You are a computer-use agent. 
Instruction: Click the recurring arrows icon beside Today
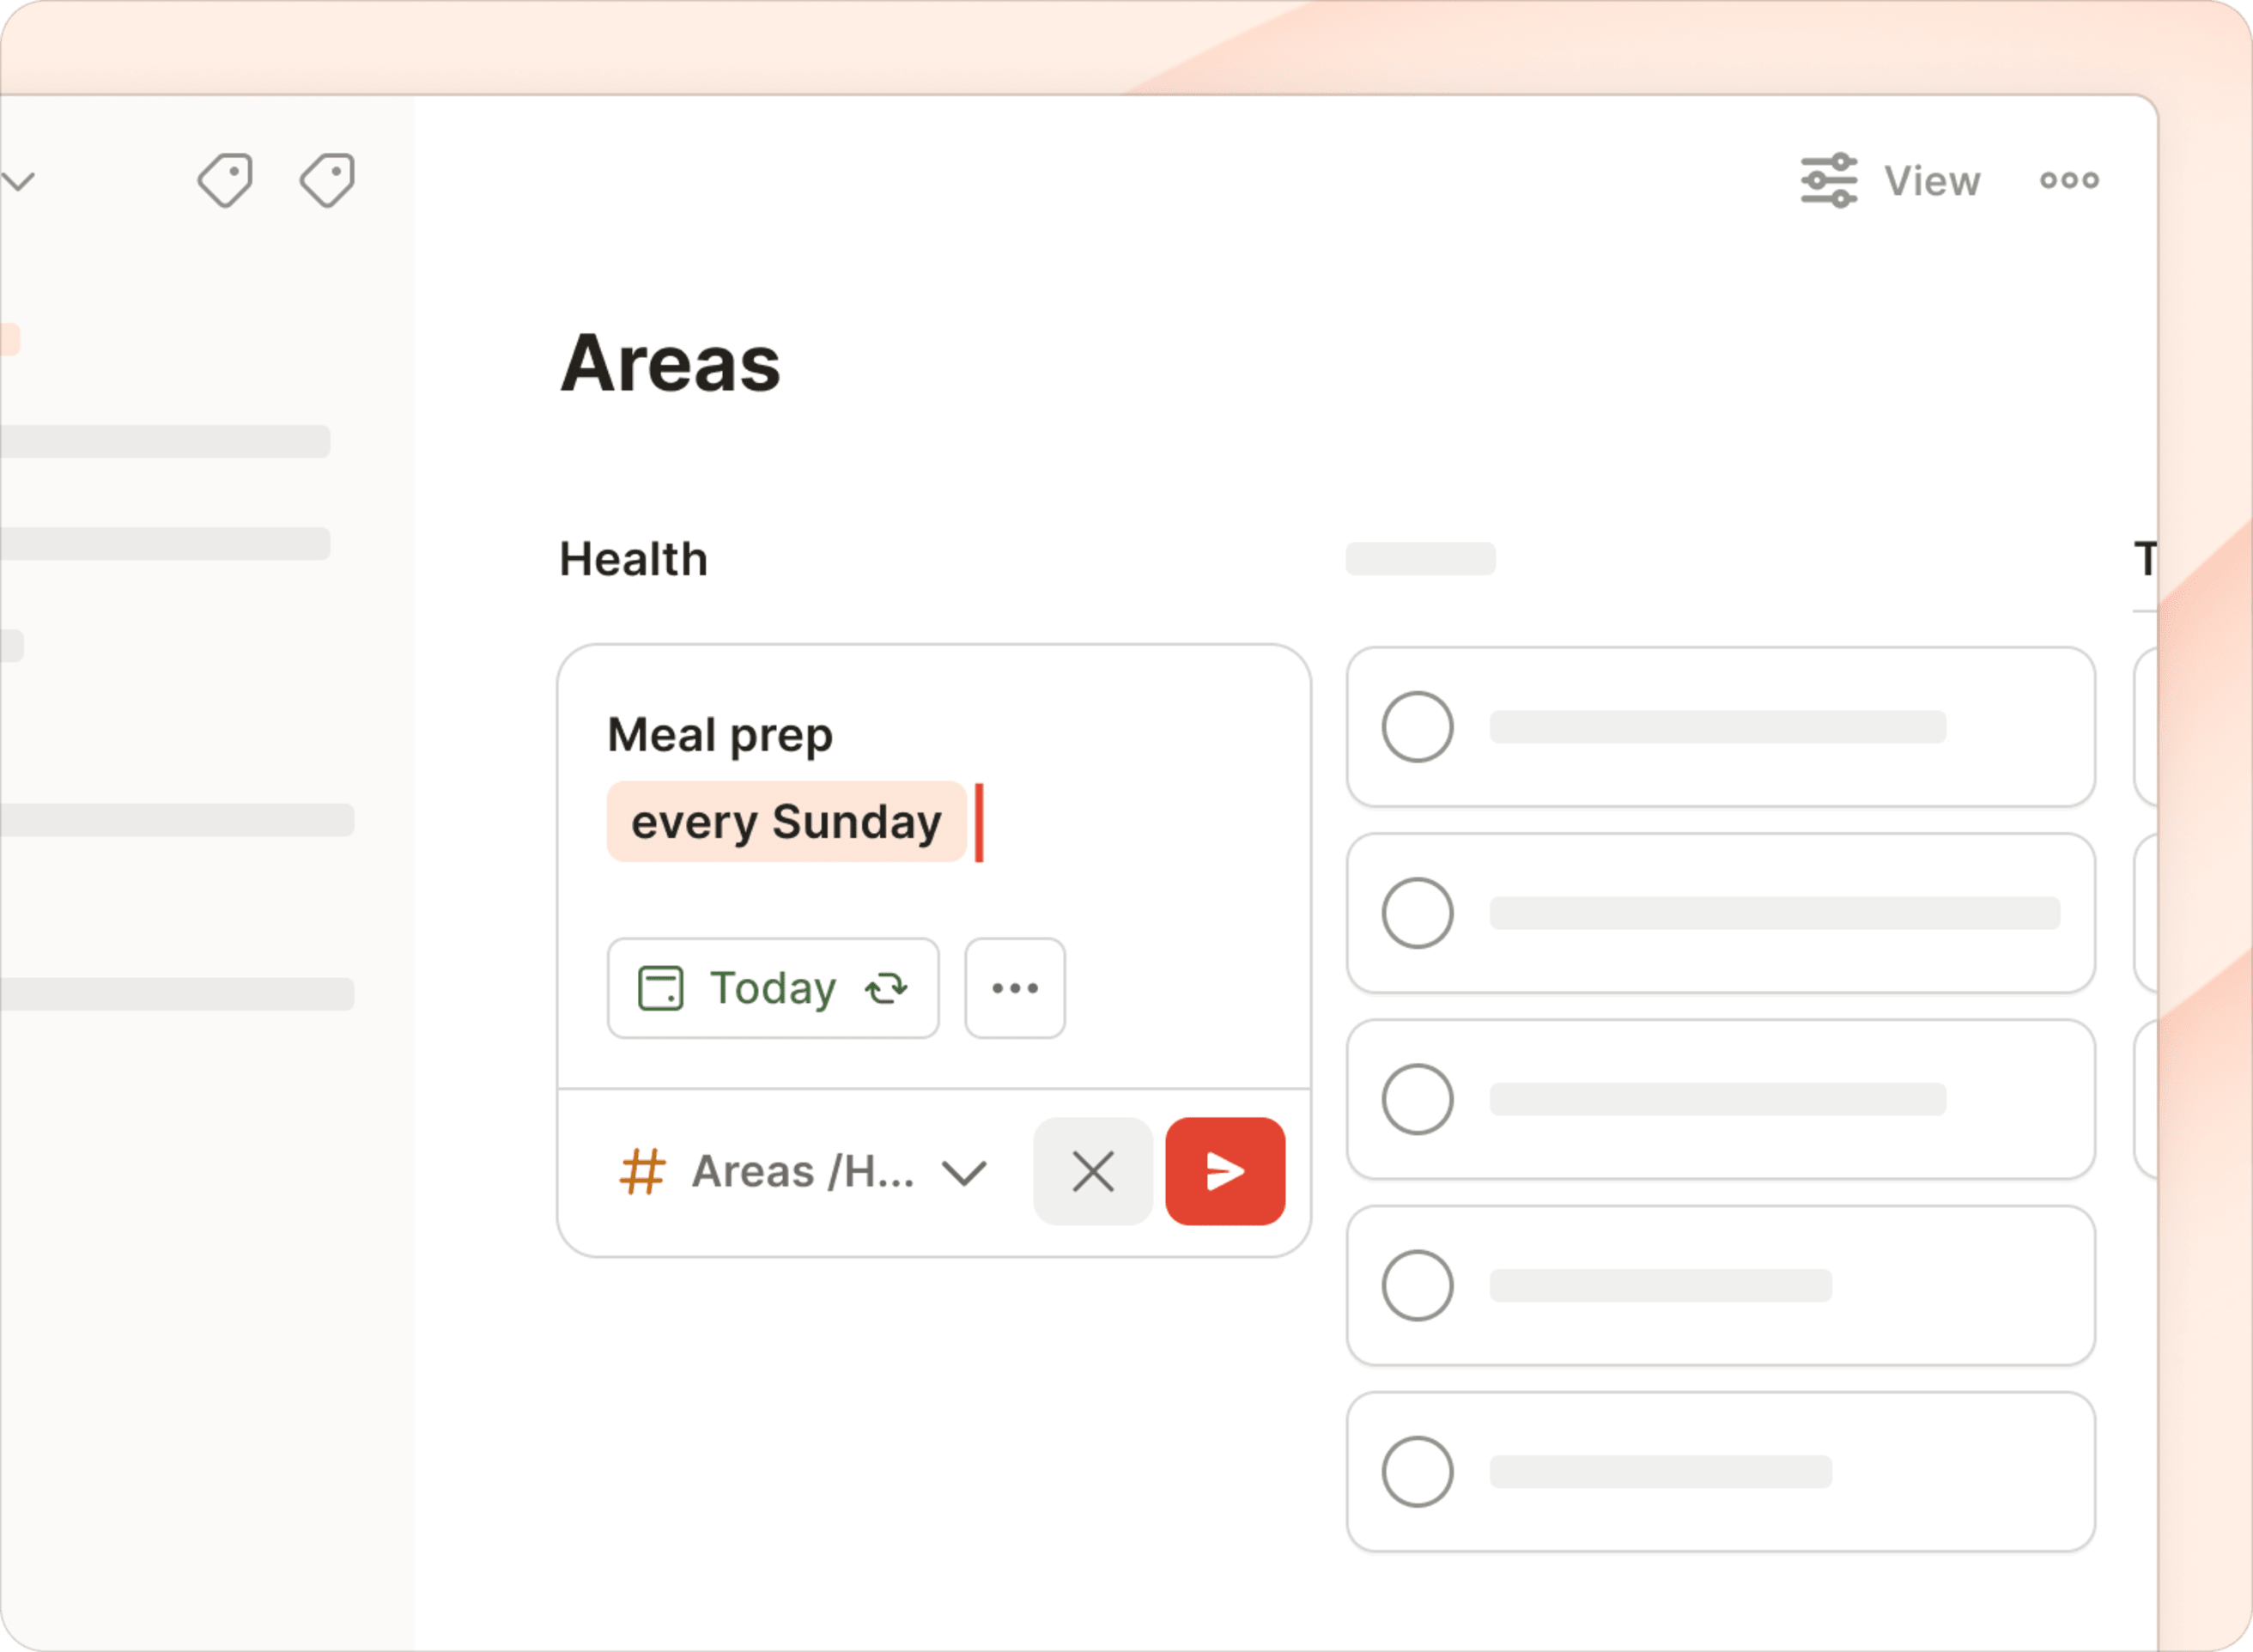(886, 989)
